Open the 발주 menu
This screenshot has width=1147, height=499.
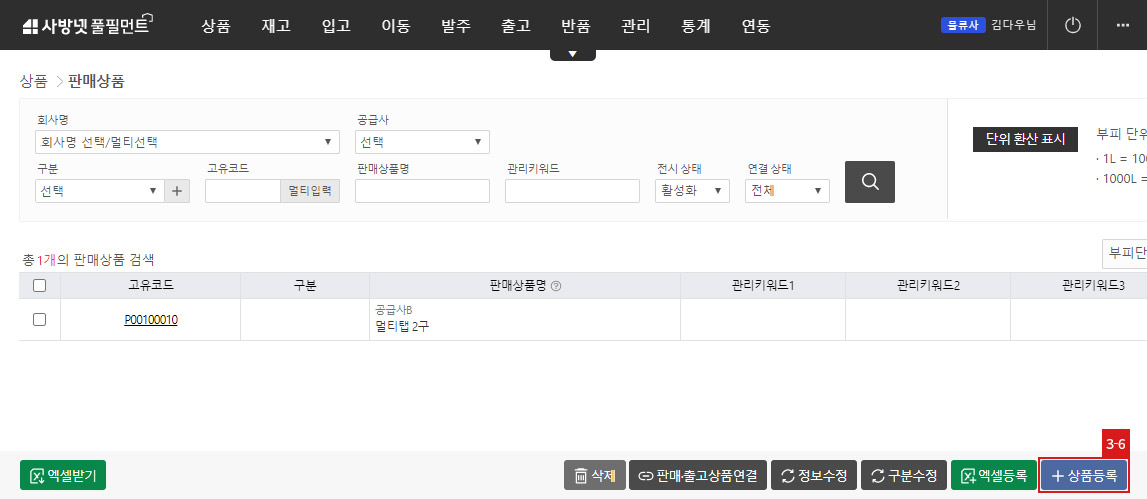tap(456, 26)
